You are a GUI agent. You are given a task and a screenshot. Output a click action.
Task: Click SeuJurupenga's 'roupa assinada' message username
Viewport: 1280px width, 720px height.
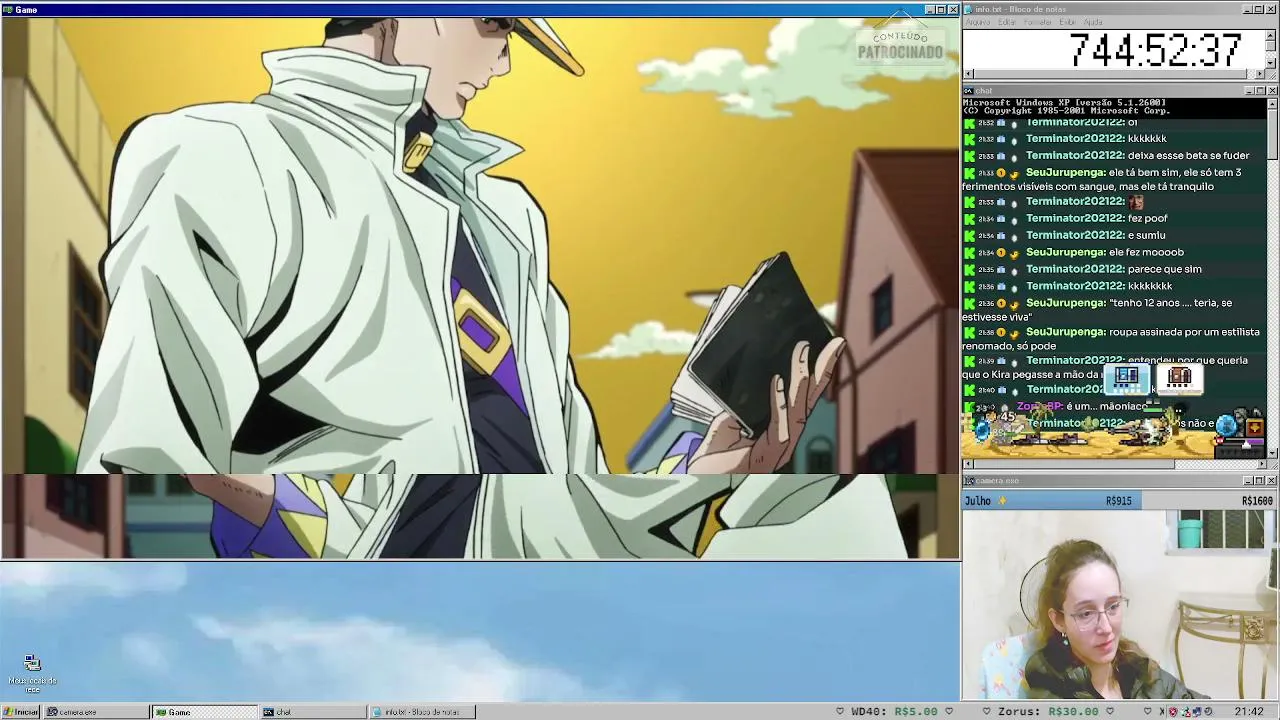[1065, 332]
